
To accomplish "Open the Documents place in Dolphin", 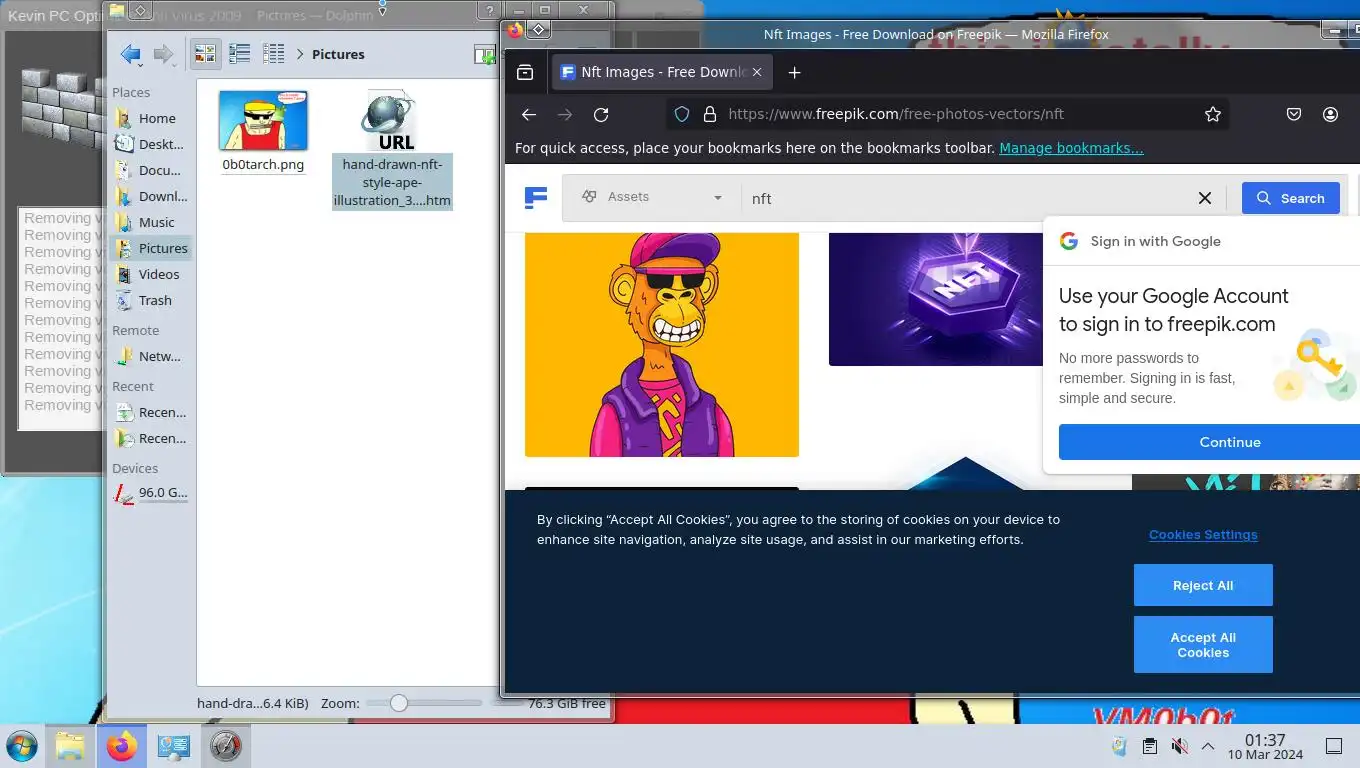I will (x=150, y=170).
